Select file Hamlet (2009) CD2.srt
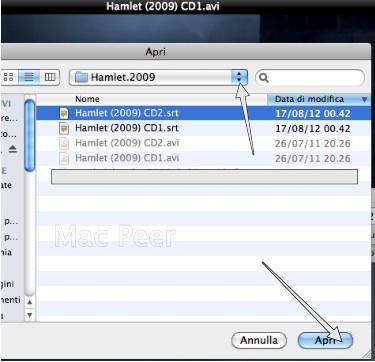This screenshot has width=375, height=362. click(x=203, y=113)
